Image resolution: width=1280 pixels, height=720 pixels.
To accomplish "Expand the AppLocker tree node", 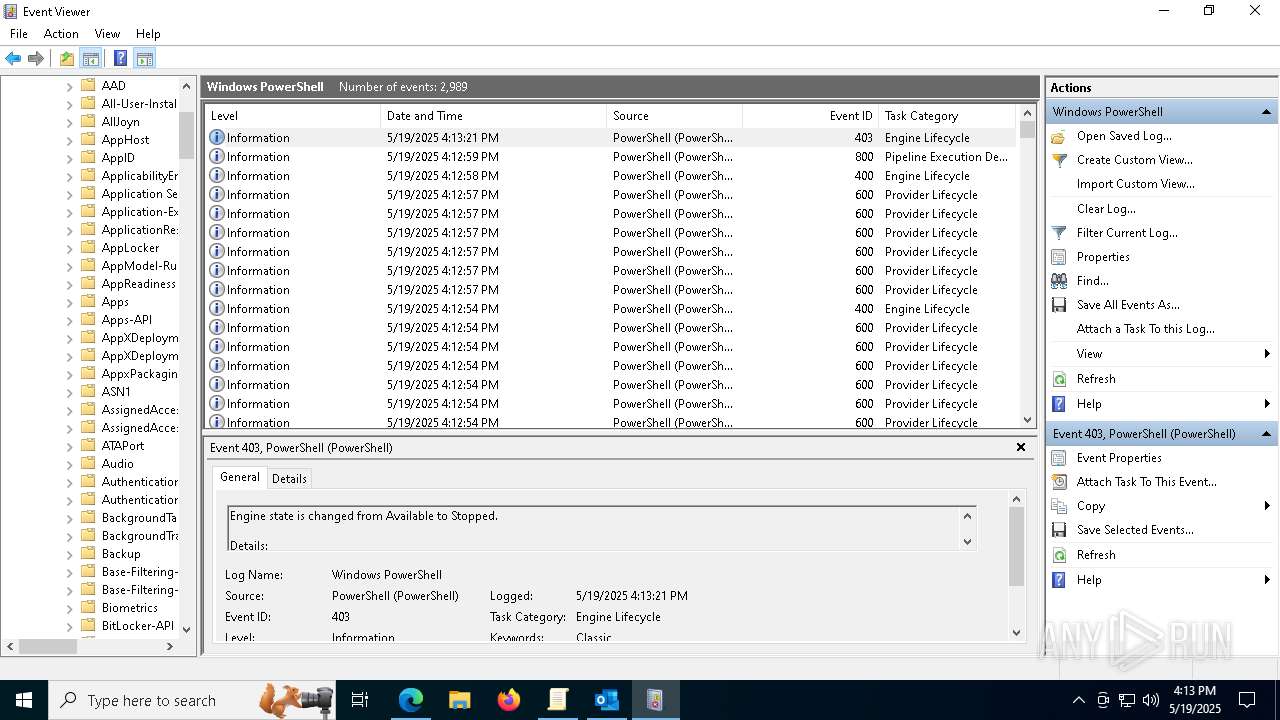I will tap(69, 248).
